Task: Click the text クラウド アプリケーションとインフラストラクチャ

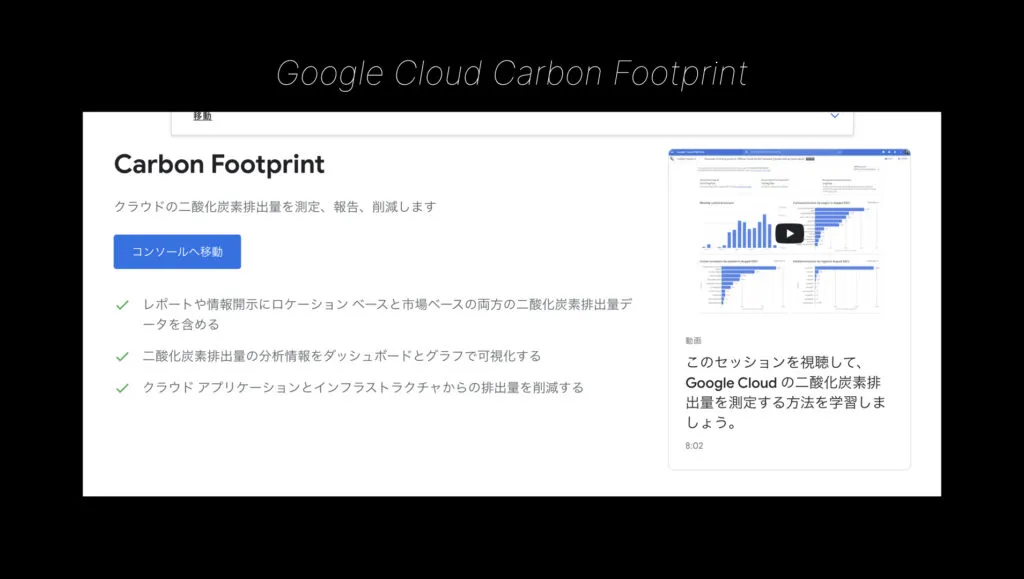Action: coord(363,387)
